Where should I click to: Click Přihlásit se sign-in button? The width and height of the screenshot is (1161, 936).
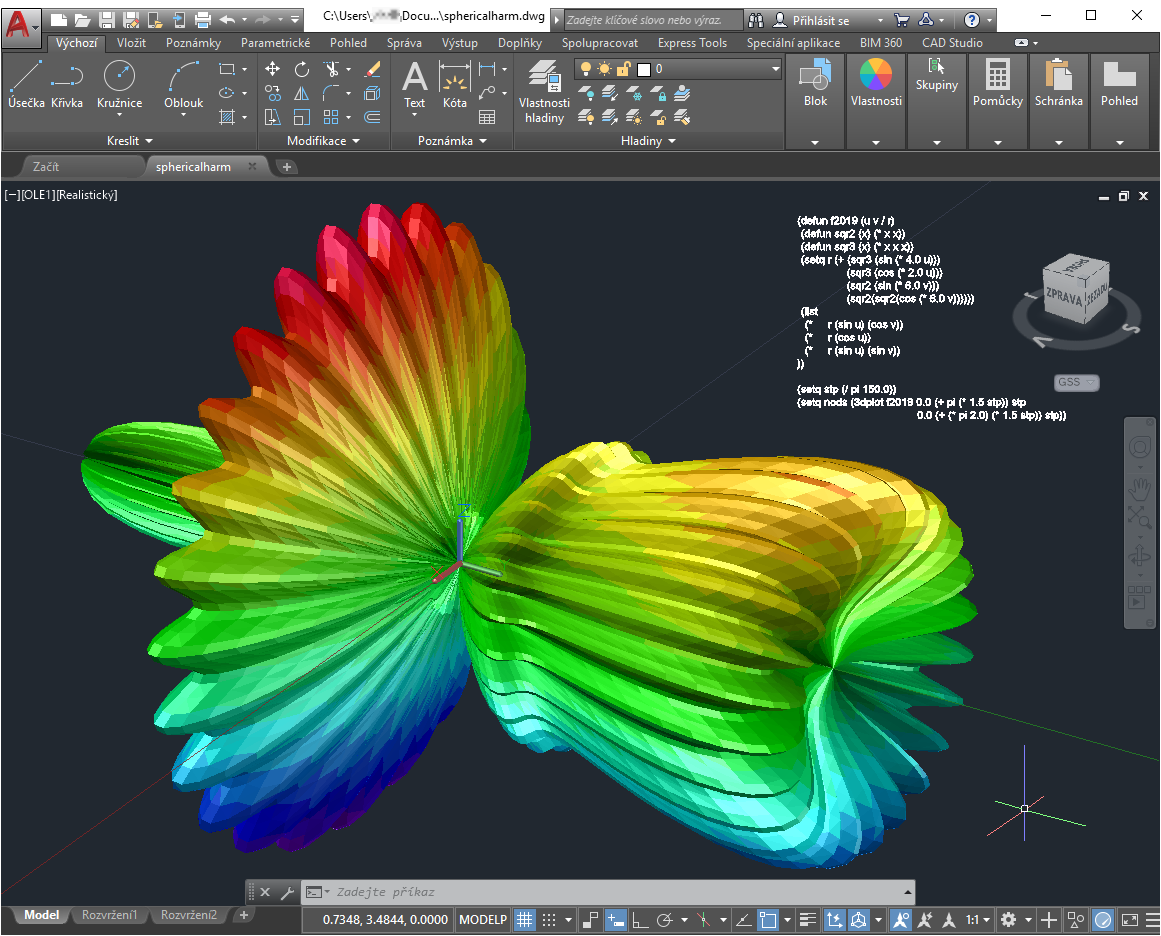click(x=820, y=20)
